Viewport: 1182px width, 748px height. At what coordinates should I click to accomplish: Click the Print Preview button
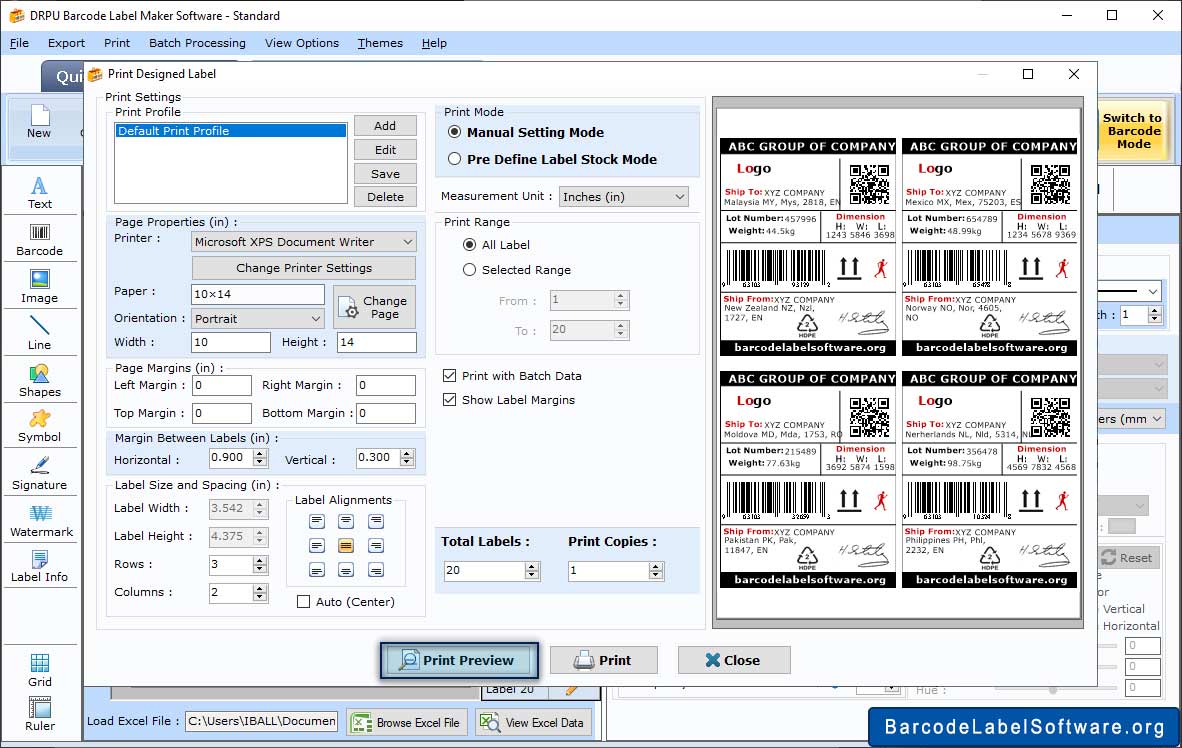[x=459, y=661]
